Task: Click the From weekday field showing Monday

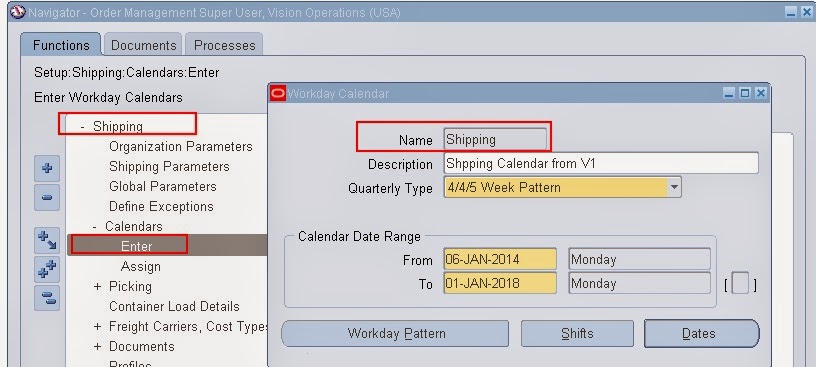Action: (x=640, y=259)
